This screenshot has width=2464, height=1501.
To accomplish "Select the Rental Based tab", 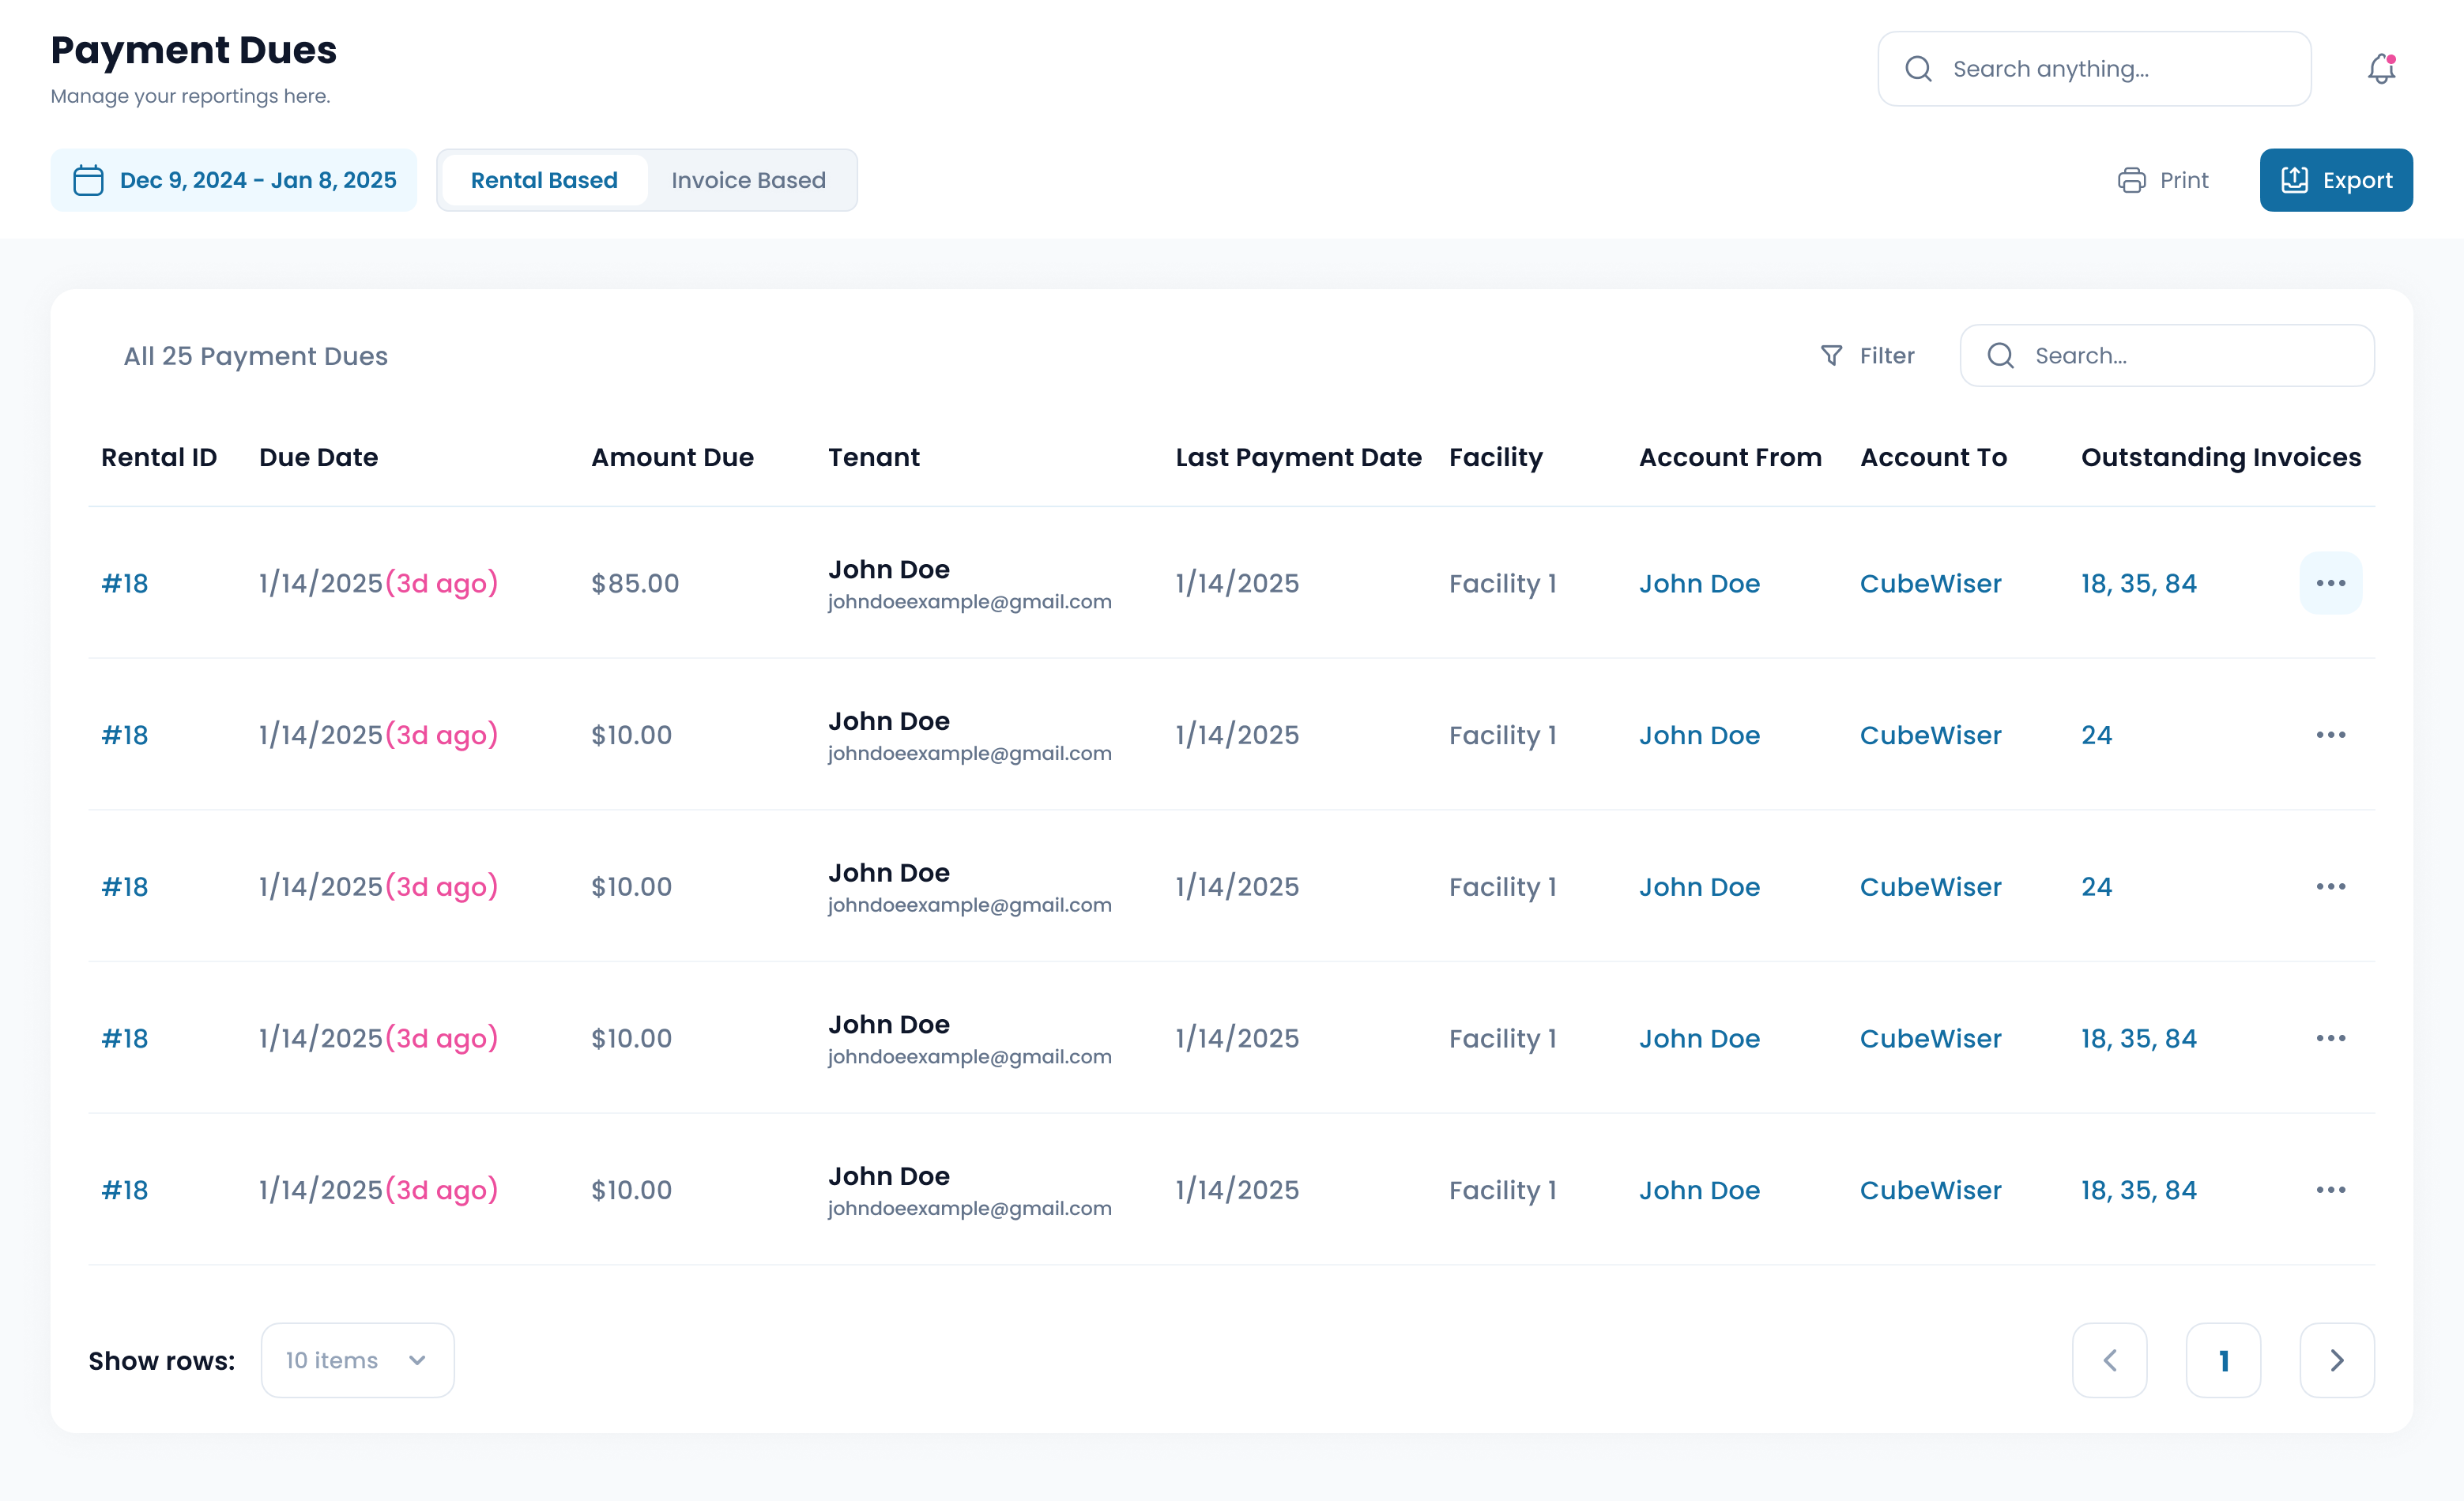I will [x=544, y=180].
